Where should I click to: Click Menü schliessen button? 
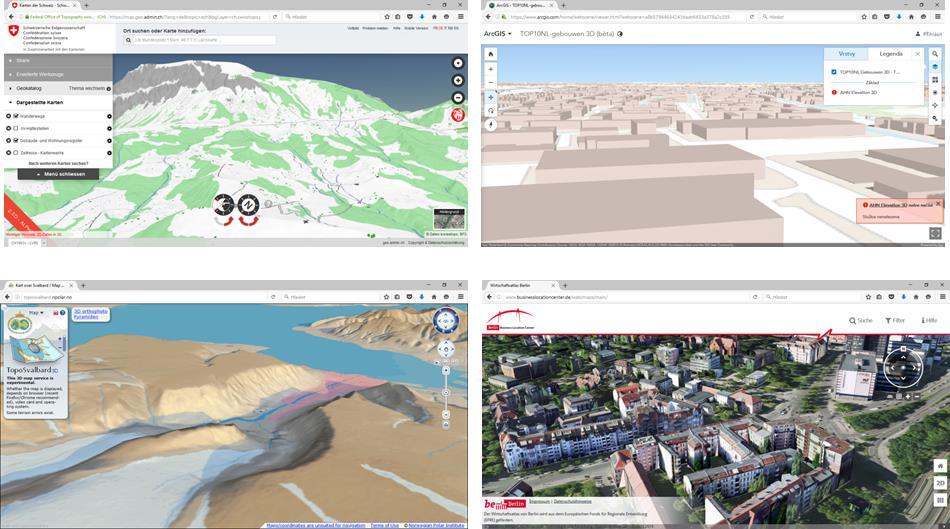[58, 174]
